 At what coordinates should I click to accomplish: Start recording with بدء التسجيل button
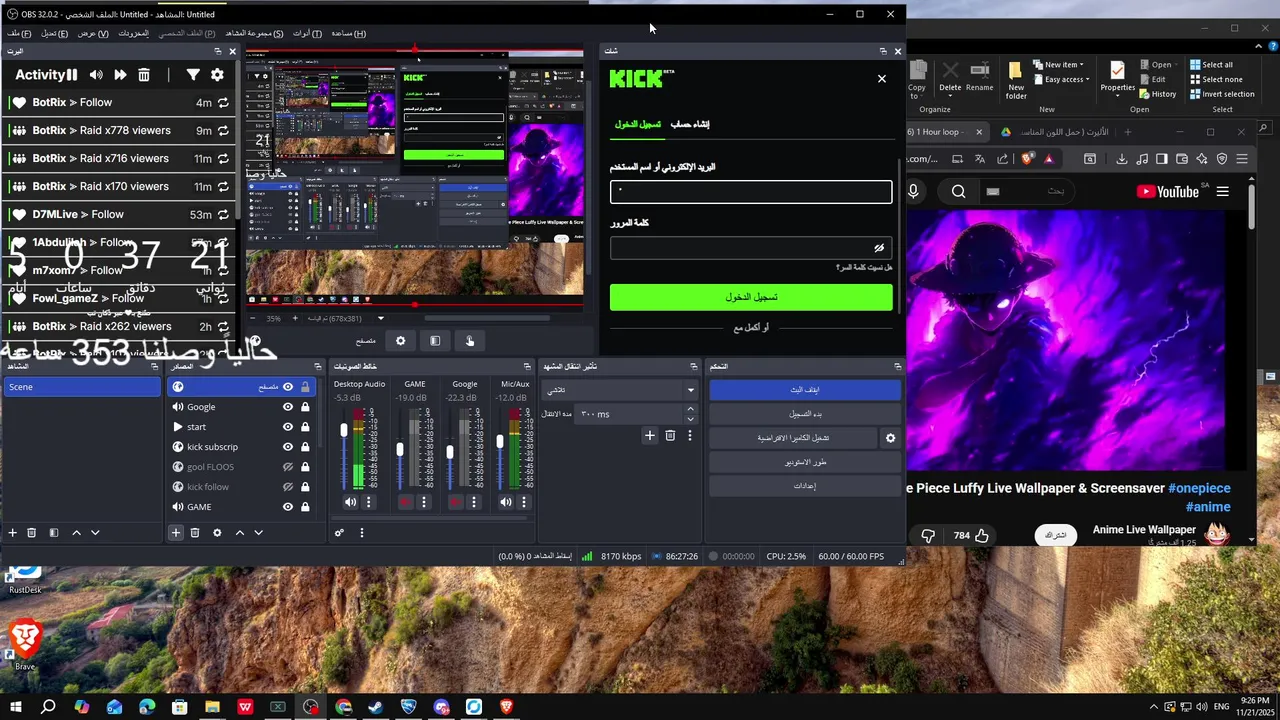(805, 414)
